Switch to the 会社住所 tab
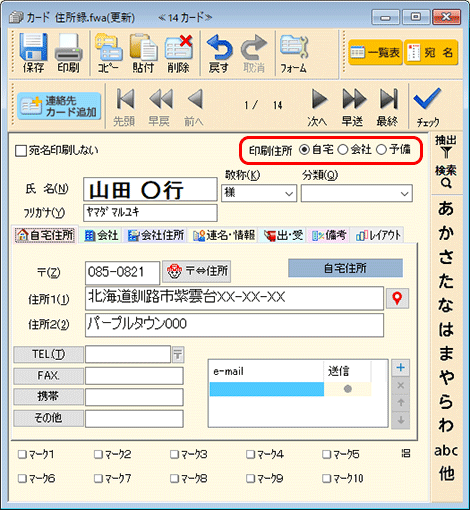This screenshot has width=470, height=510. (156, 235)
